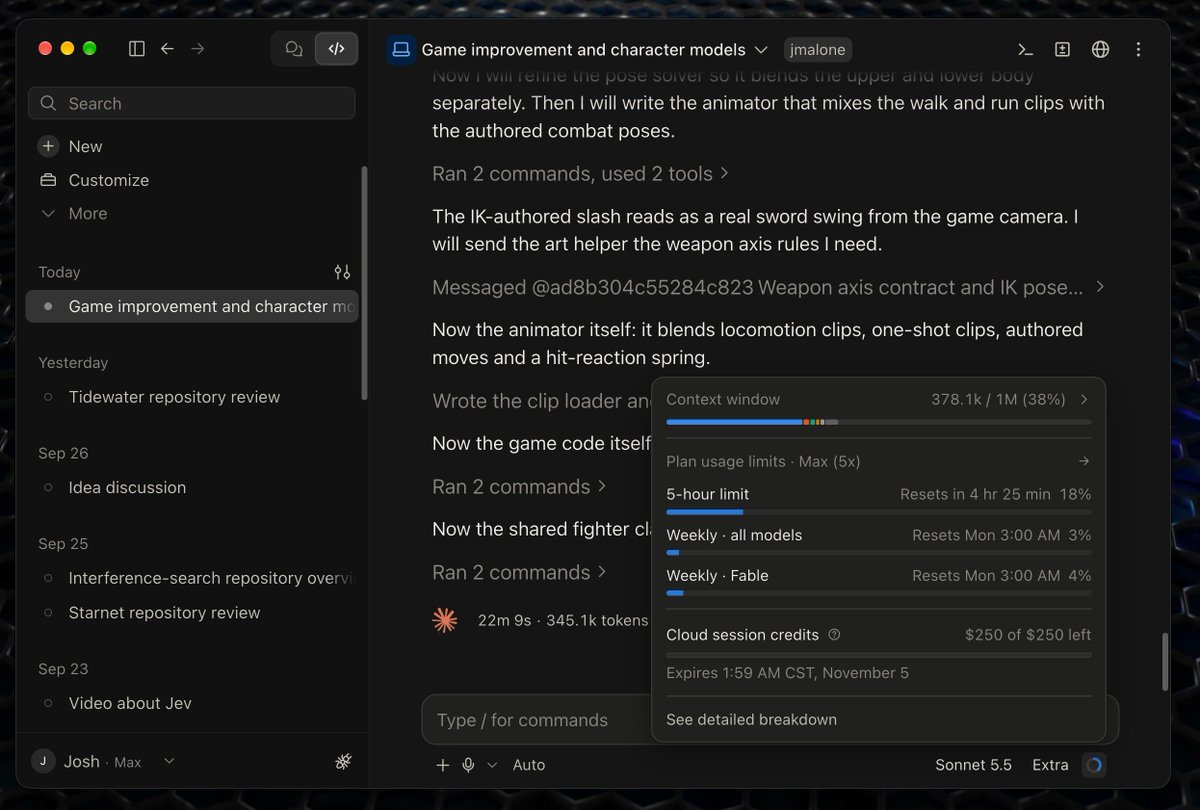This screenshot has height=810, width=1200.
Task: Click the sidebar vertical scrollbar
Action: click(x=364, y=283)
